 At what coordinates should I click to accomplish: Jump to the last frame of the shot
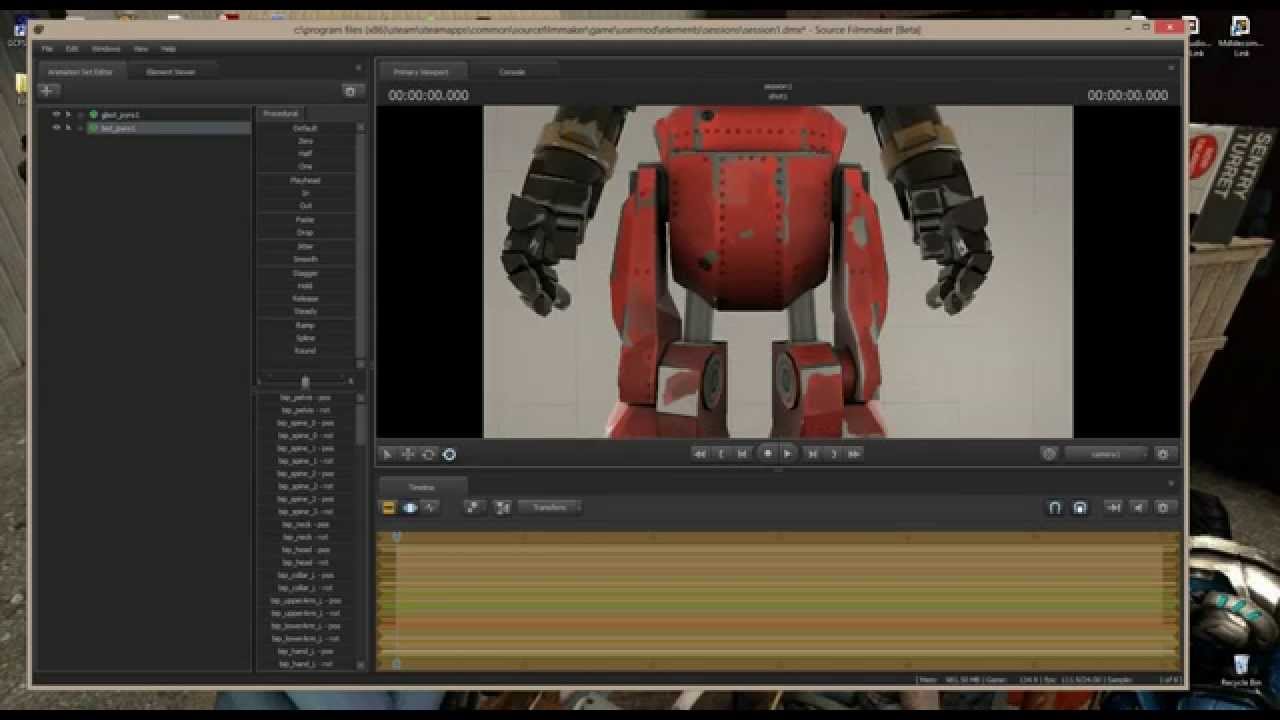(854, 453)
